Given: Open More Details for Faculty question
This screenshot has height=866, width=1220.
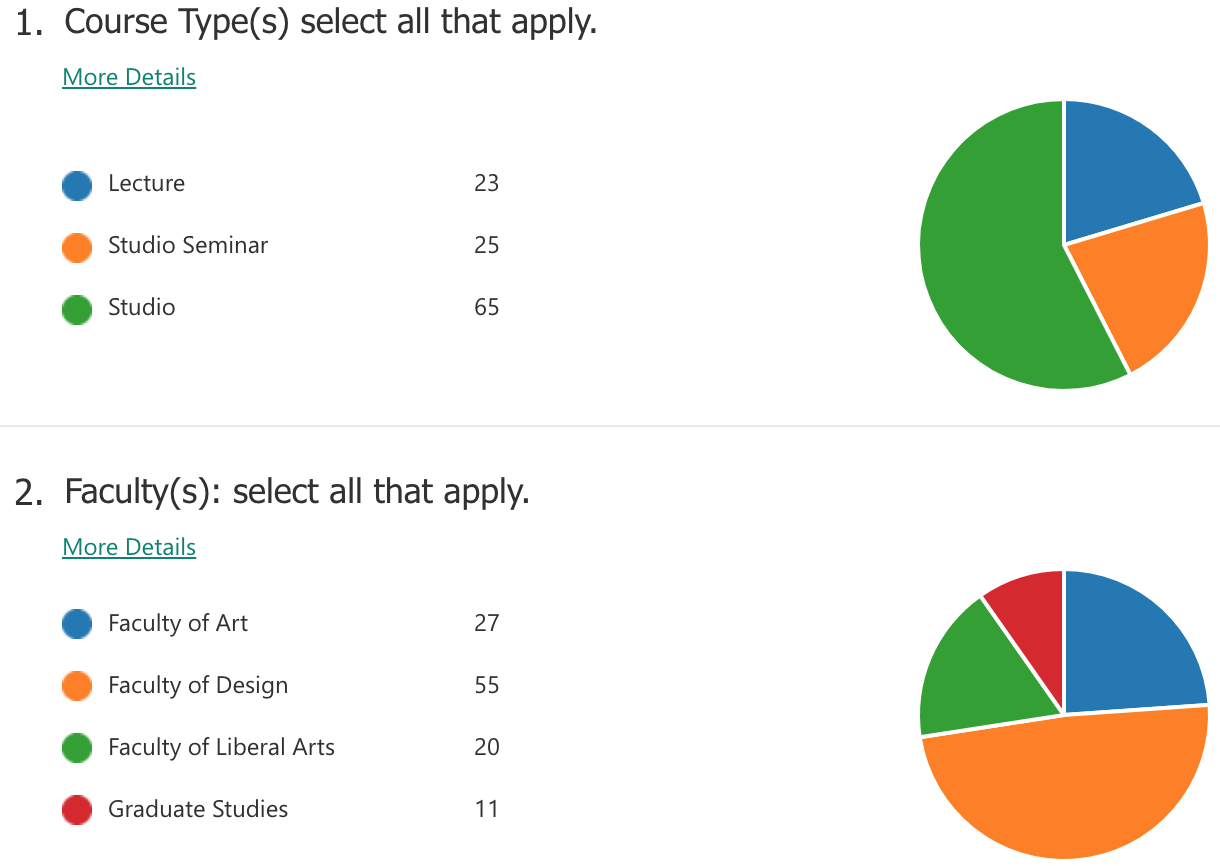Looking at the screenshot, I should point(129,547).
